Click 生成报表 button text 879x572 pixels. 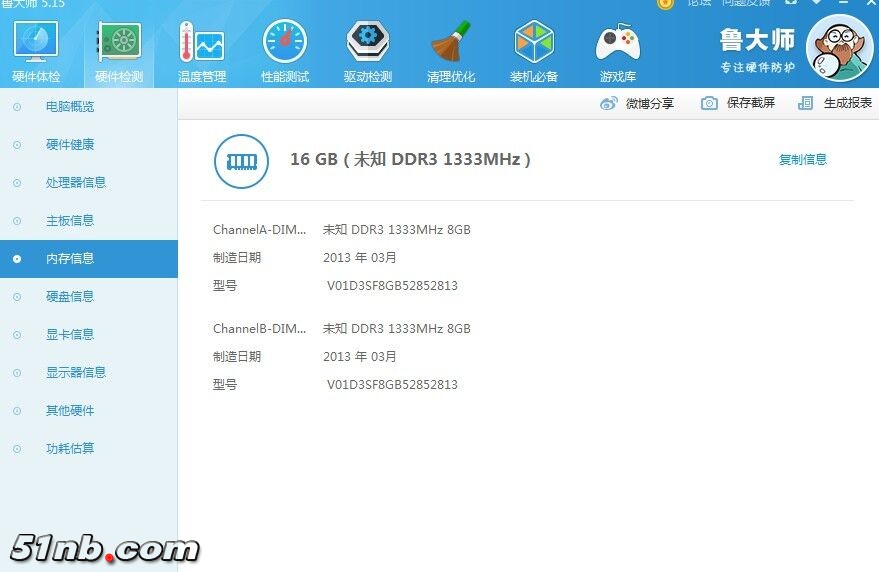[848, 103]
